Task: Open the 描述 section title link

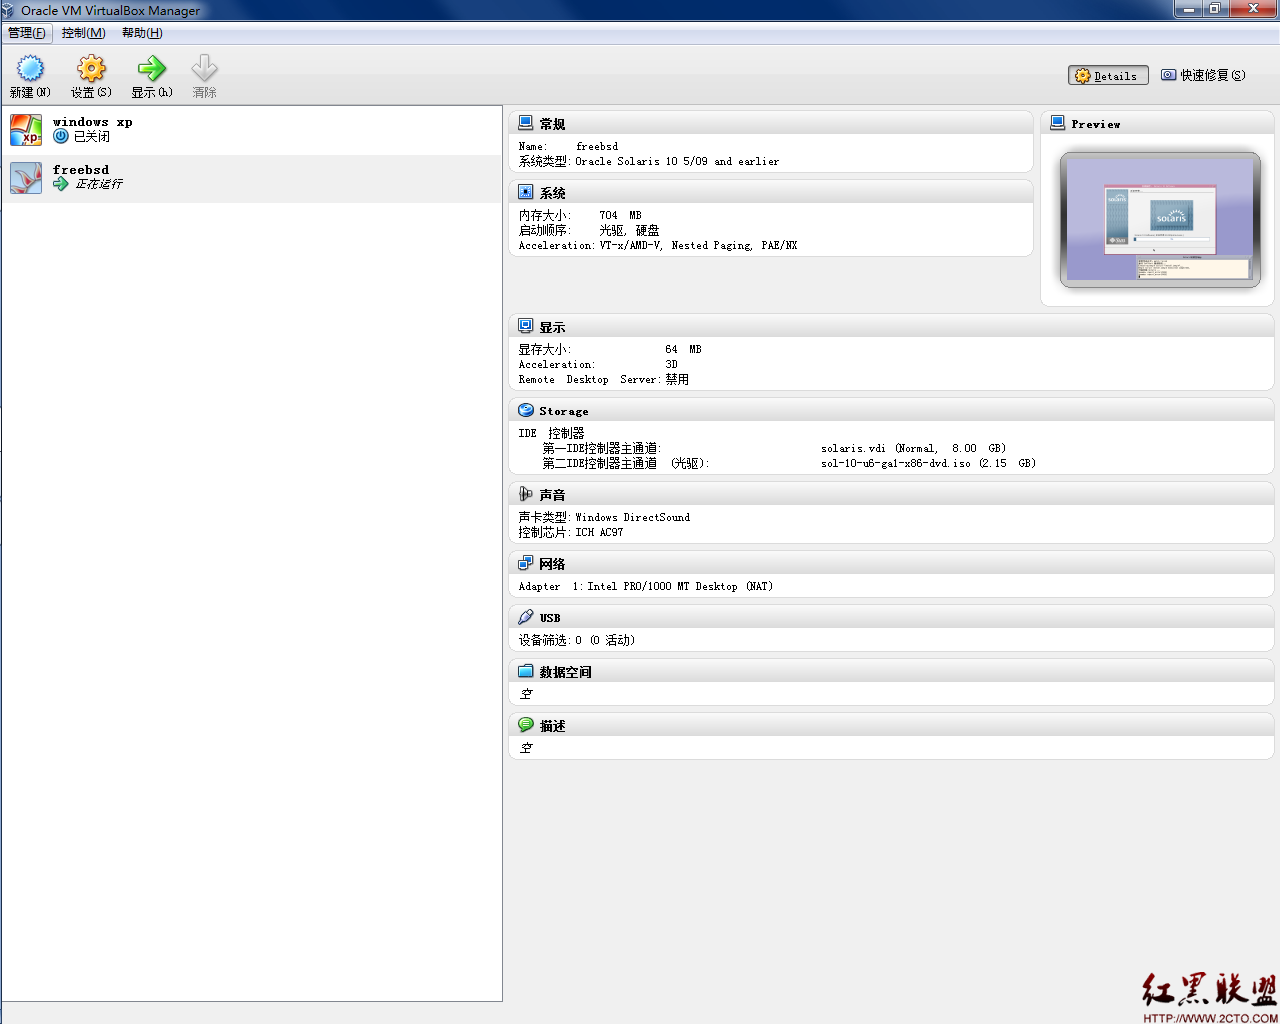Action: click(x=552, y=726)
